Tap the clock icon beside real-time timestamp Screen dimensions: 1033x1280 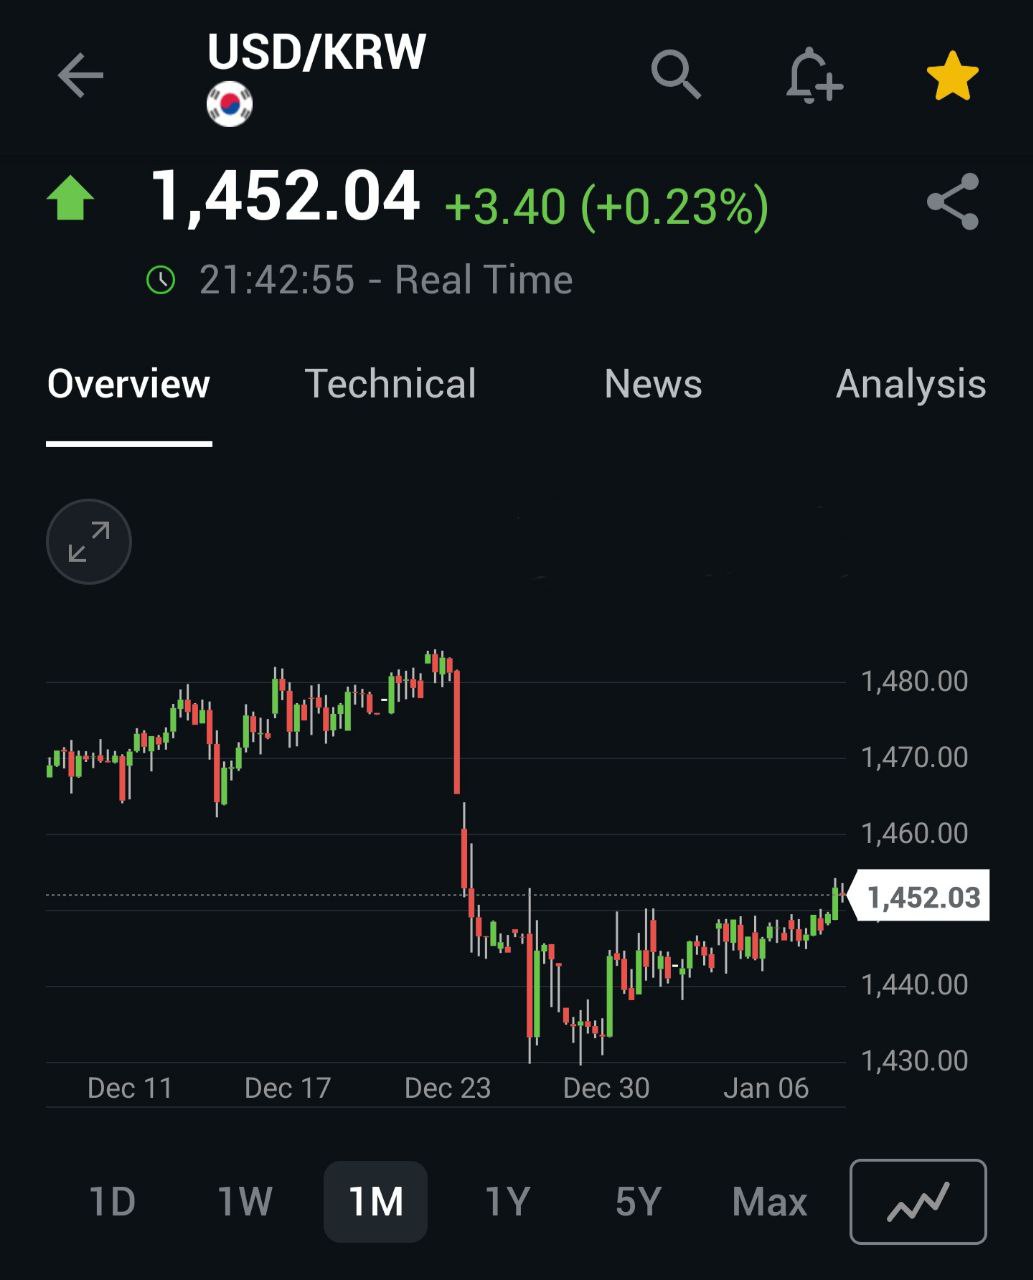161,280
